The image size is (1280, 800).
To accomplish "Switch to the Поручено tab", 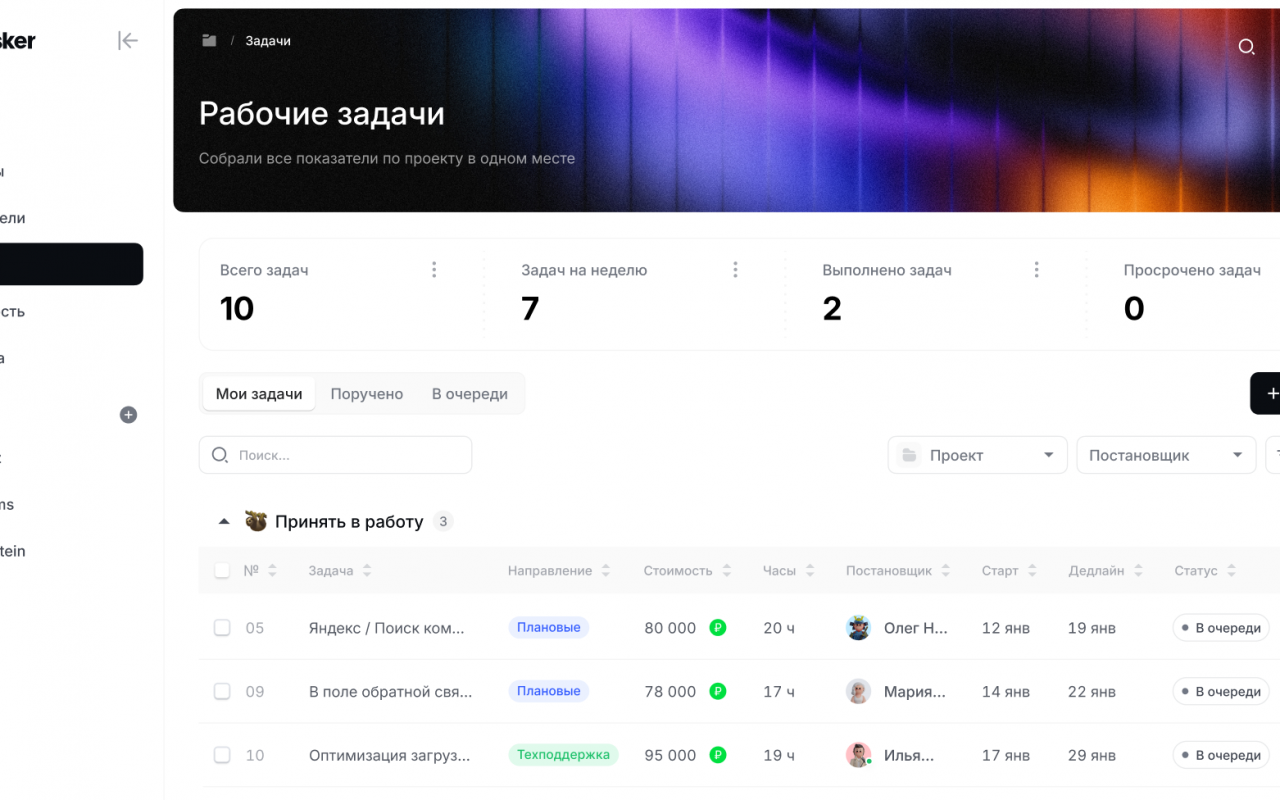I will click(x=367, y=394).
